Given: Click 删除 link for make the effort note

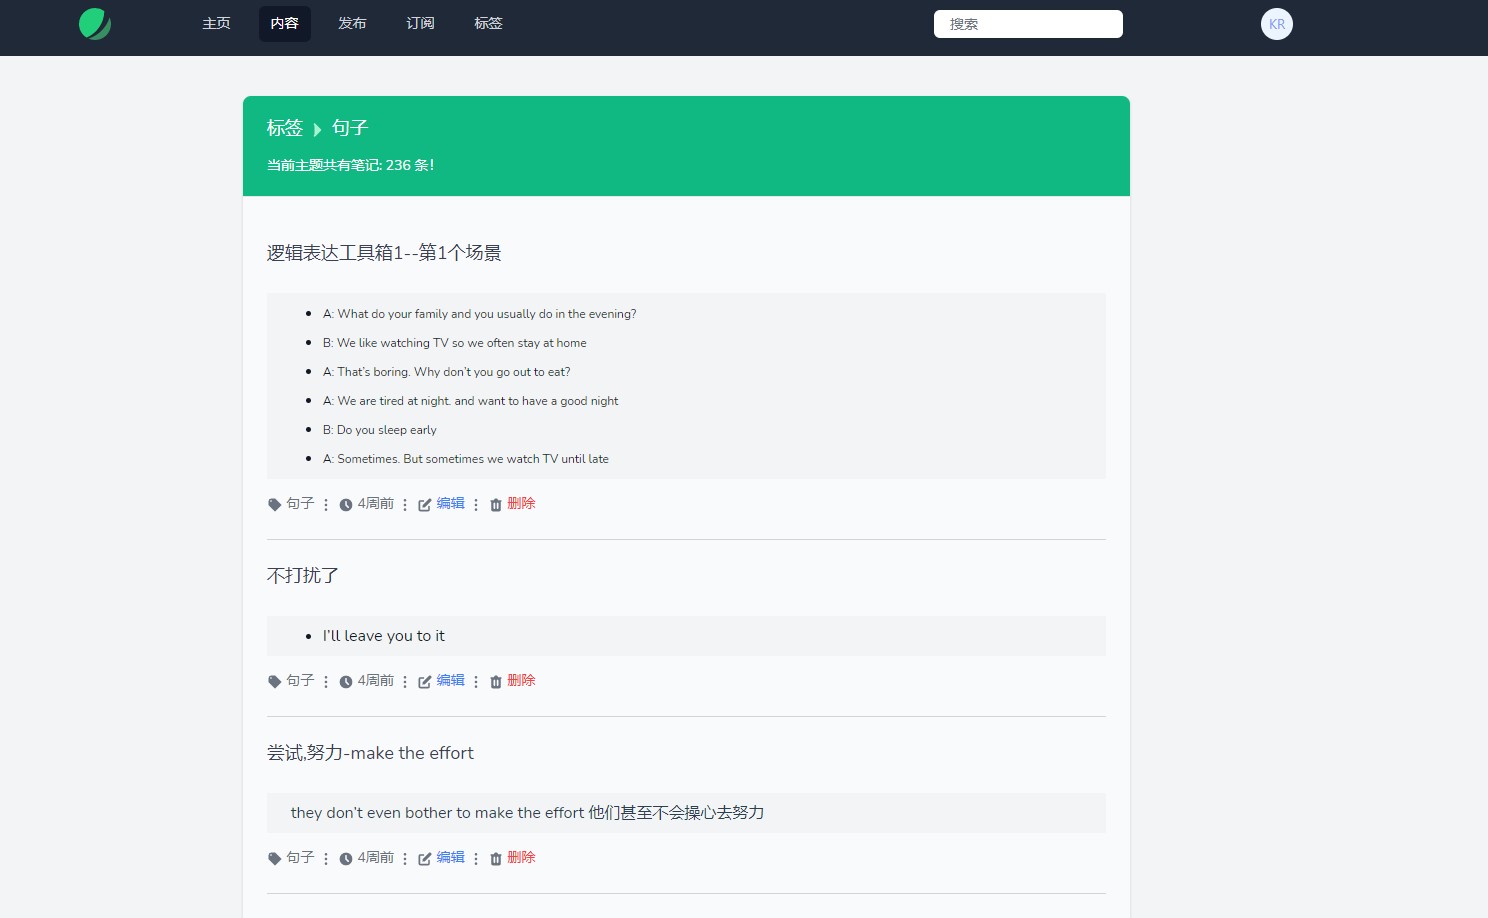Looking at the screenshot, I should pyautogui.click(x=521, y=857).
